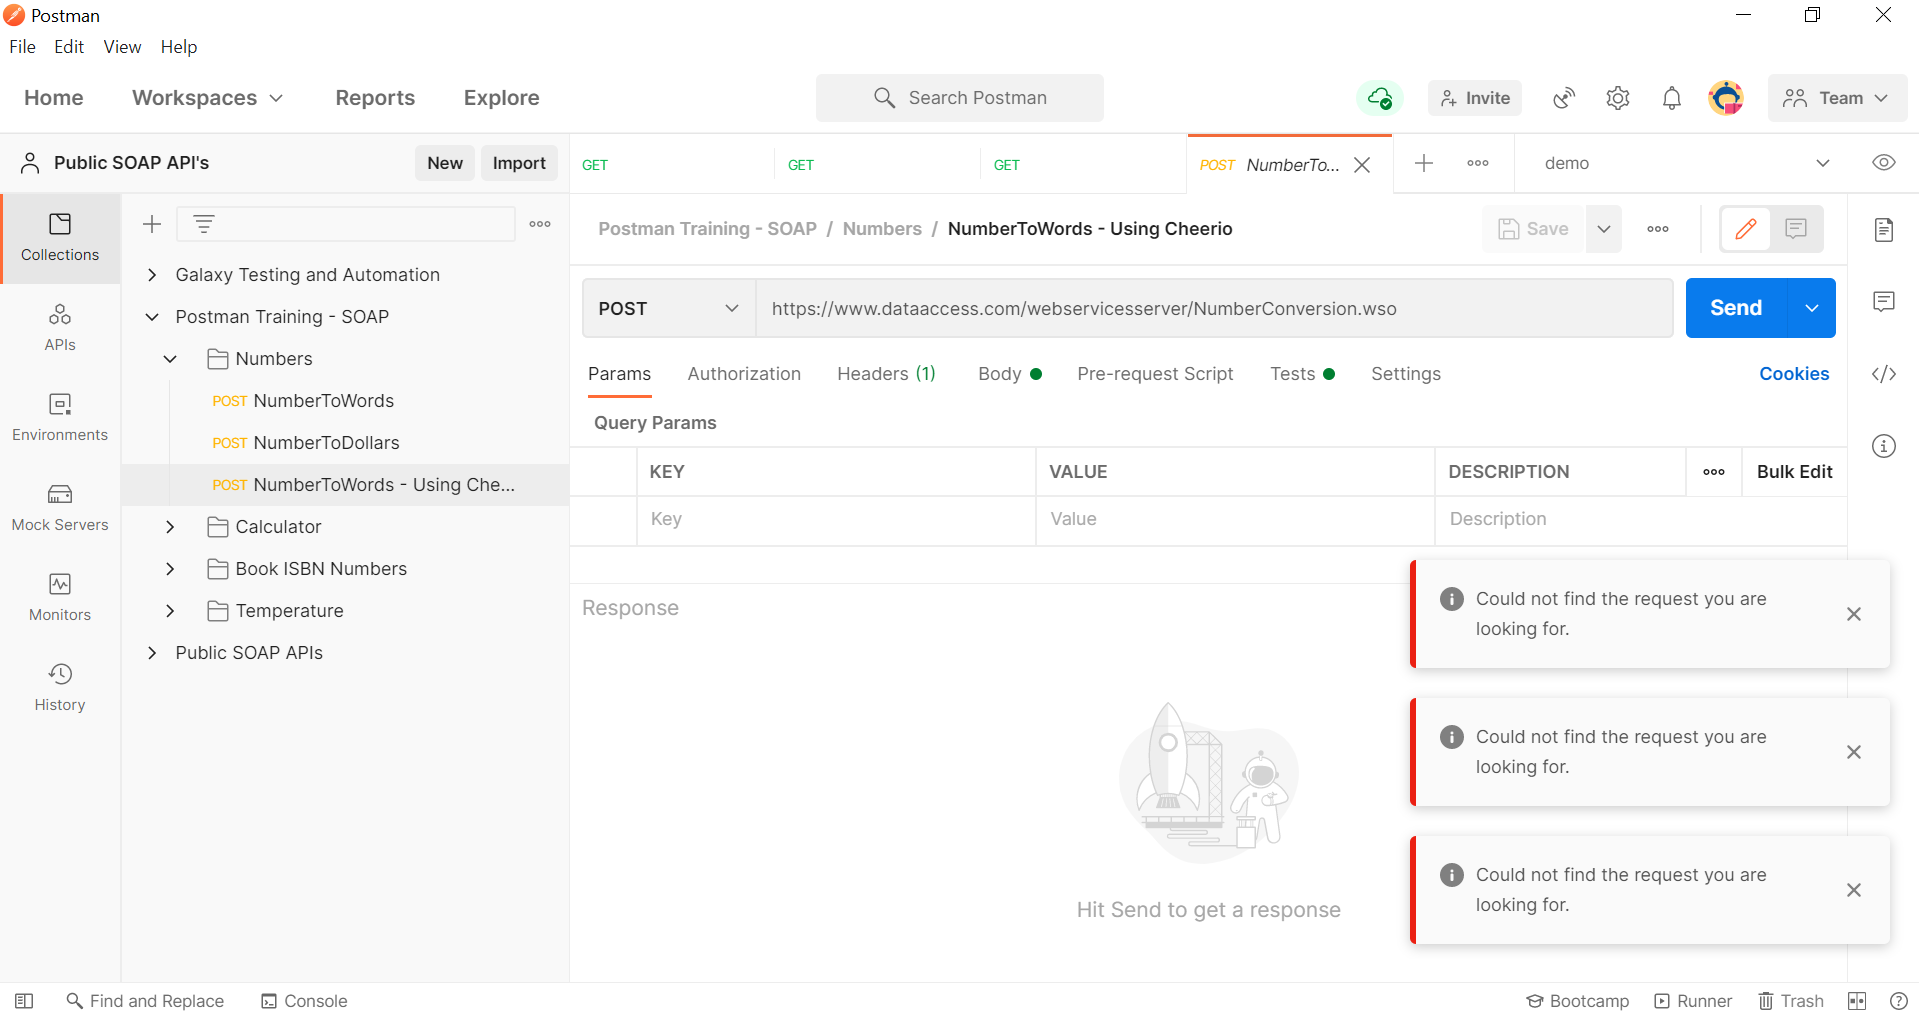Open the Monitors panel
Viewport: 1919px width, 1015px height.
pos(59,597)
